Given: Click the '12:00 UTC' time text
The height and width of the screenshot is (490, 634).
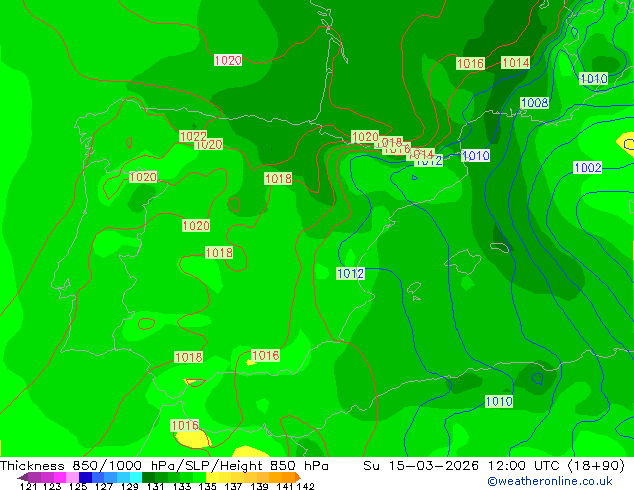Looking at the screenshot, I should pyautogui.click(x=523, y=466).
